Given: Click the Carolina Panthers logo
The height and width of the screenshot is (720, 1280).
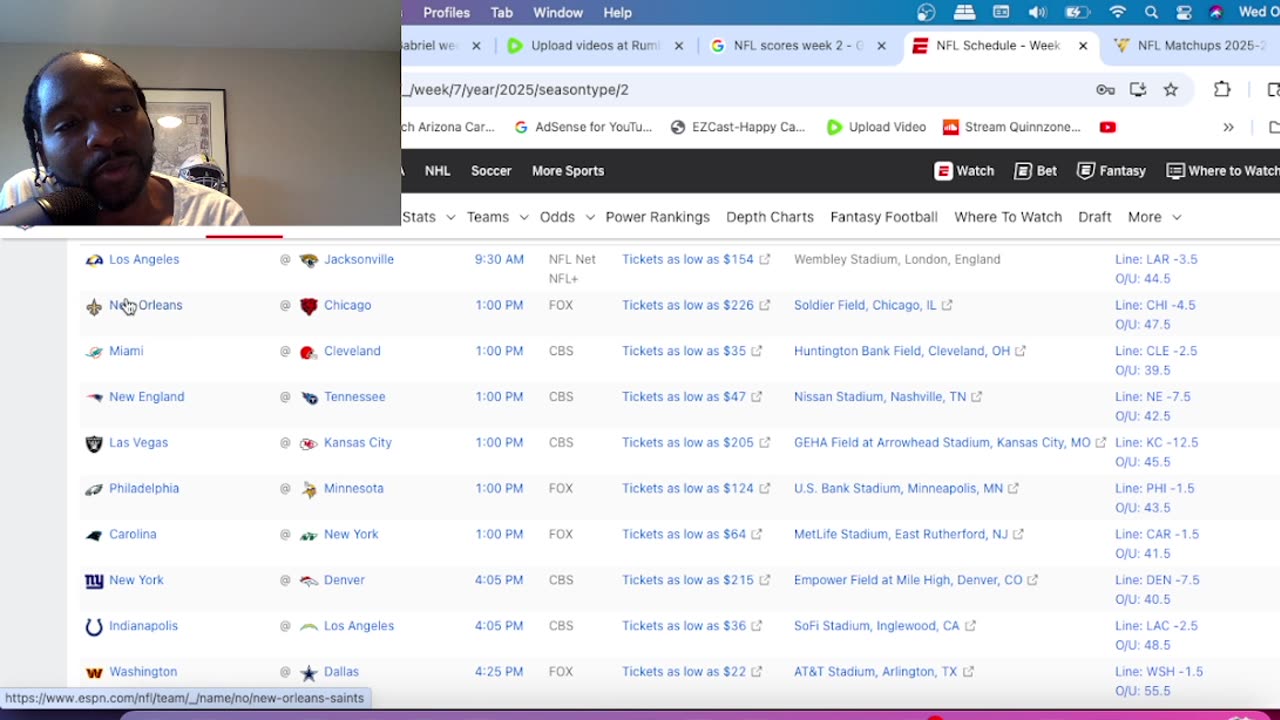Looking at the screenshot, I should tap(94, 535).
